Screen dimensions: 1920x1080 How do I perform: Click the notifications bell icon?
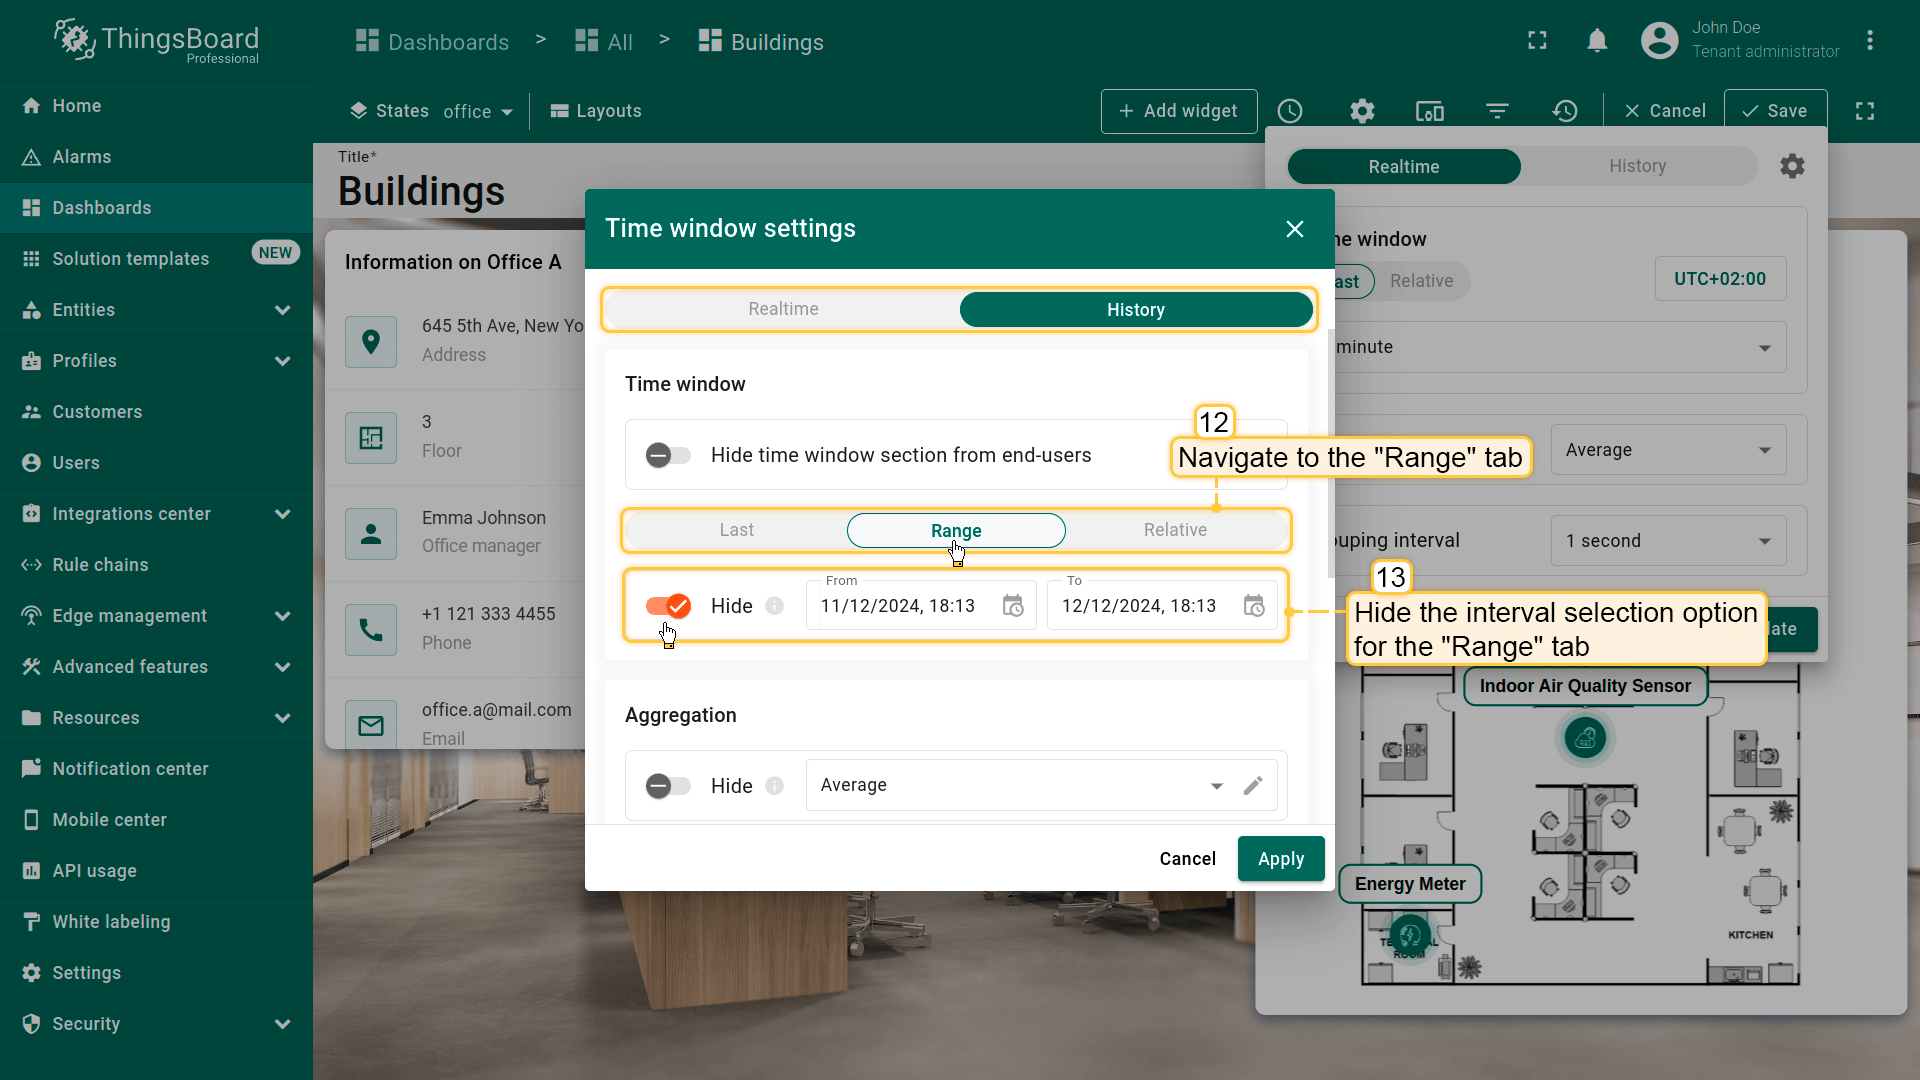pyautogui.click(x=1597, y=41)
